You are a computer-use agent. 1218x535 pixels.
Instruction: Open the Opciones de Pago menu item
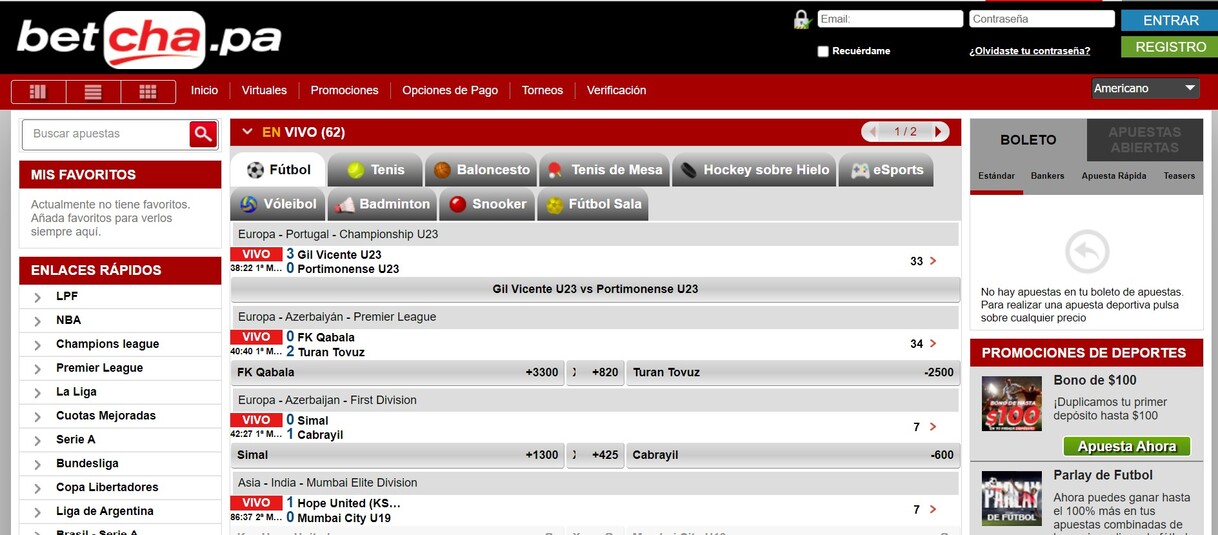[450, 90]
